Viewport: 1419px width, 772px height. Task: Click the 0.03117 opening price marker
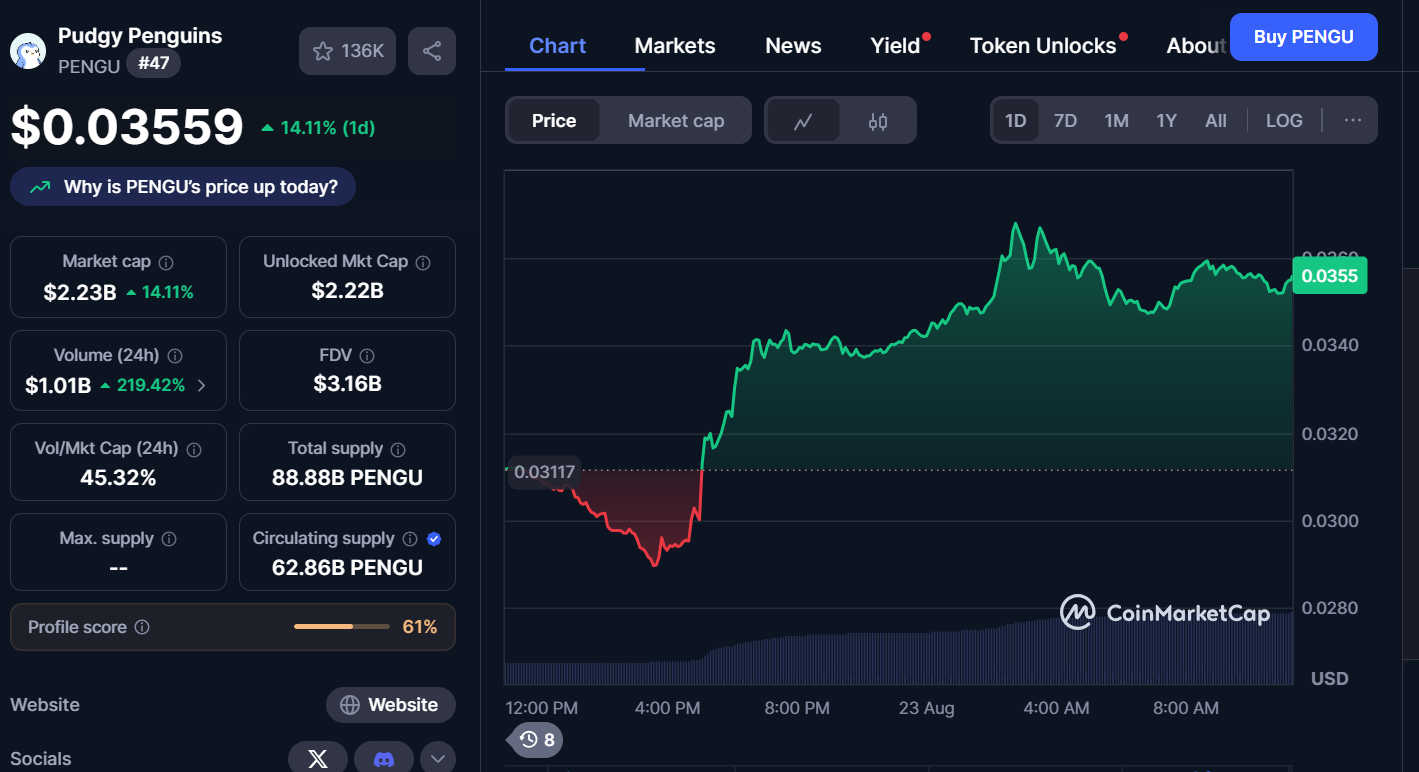tap(544, 471)
